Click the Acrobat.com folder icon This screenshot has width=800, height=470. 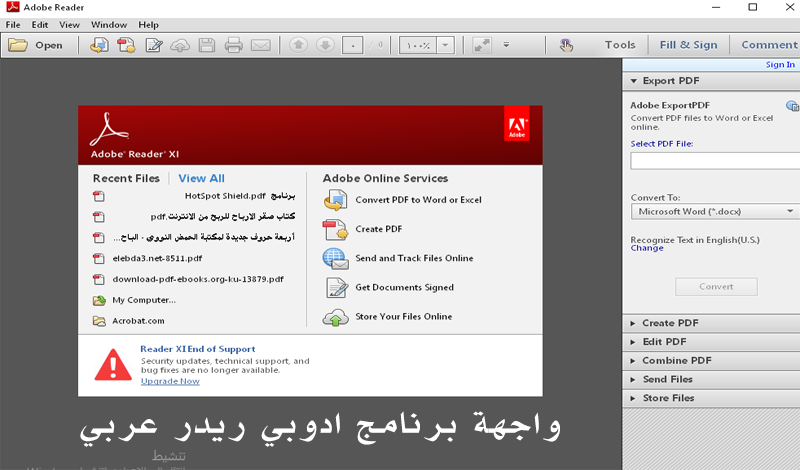(x=99, y=321)
